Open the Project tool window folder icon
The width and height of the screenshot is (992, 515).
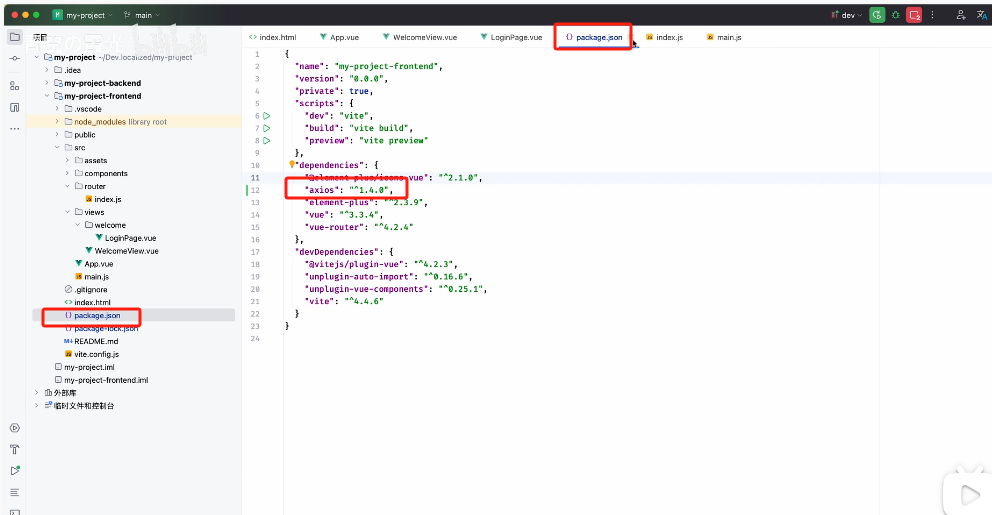(15, 37)
